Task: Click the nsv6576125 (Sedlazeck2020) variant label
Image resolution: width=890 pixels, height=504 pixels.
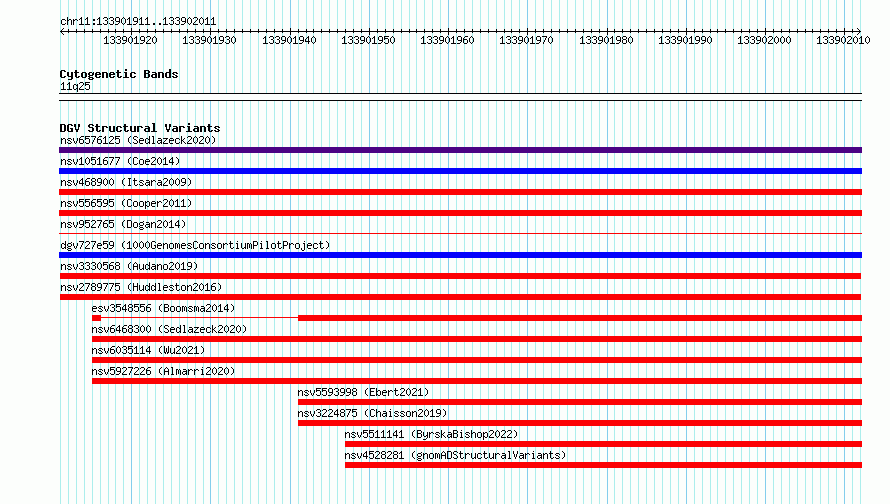Action: (x=138, y=140)
